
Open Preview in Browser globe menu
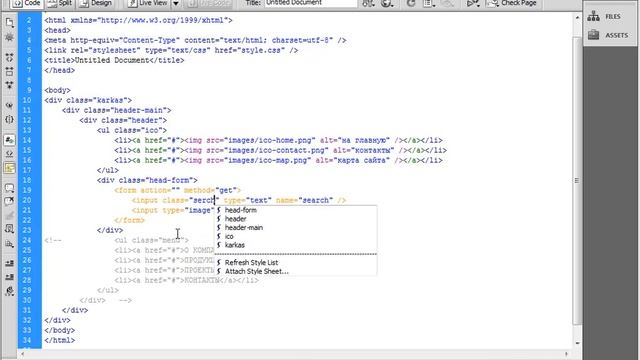[387, 4]
